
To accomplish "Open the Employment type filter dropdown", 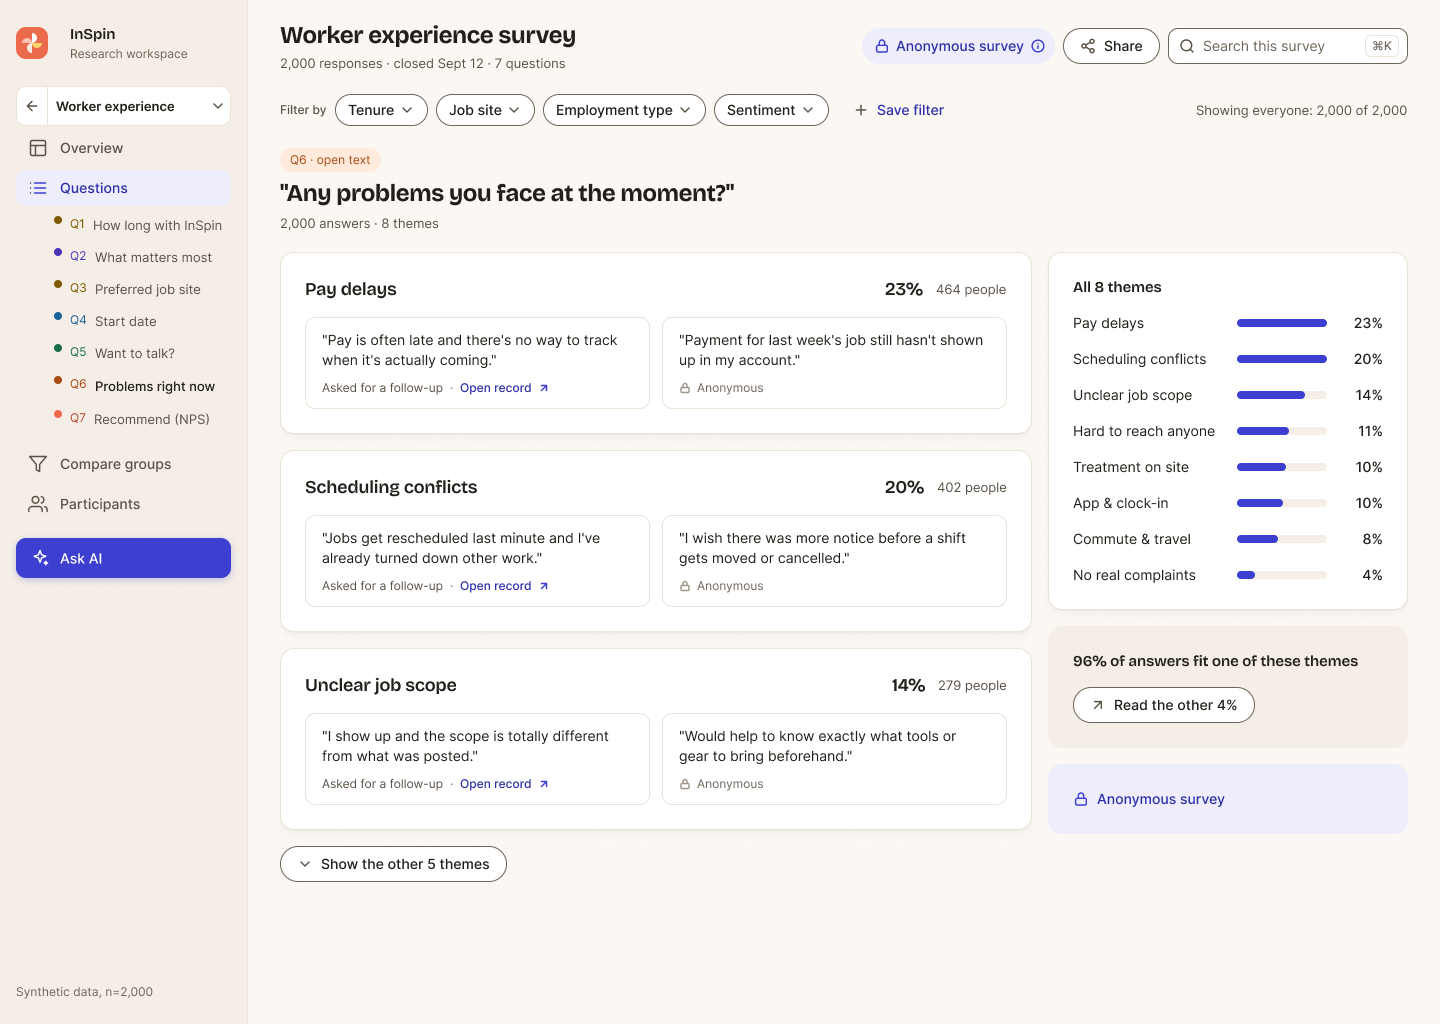I will 624,110.
